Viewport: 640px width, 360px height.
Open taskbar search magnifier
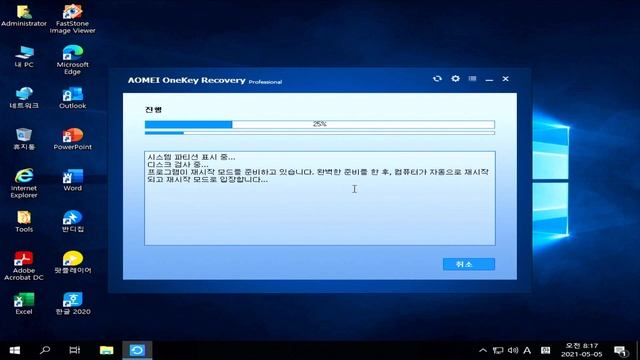pos(45,350)
